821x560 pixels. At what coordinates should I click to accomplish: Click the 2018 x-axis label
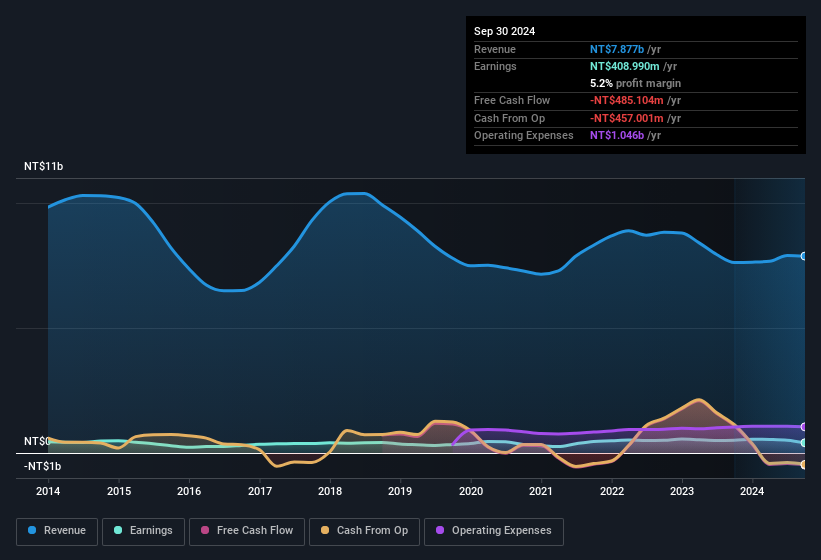330,491
